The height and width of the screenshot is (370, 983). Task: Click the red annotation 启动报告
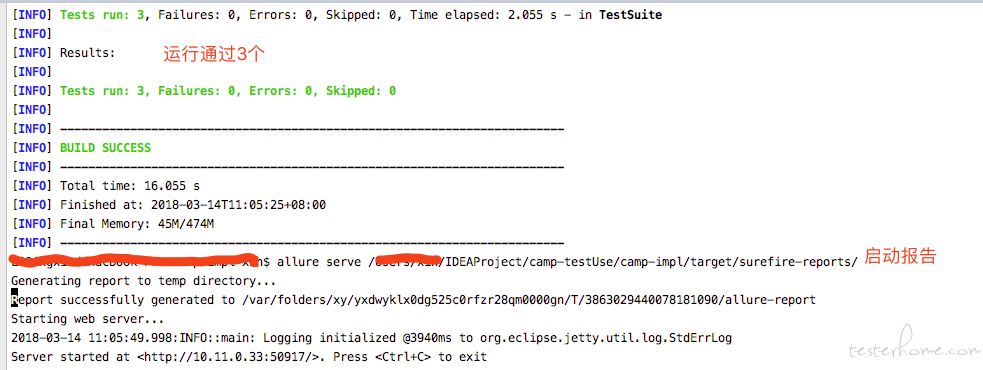tap(900, 256)
